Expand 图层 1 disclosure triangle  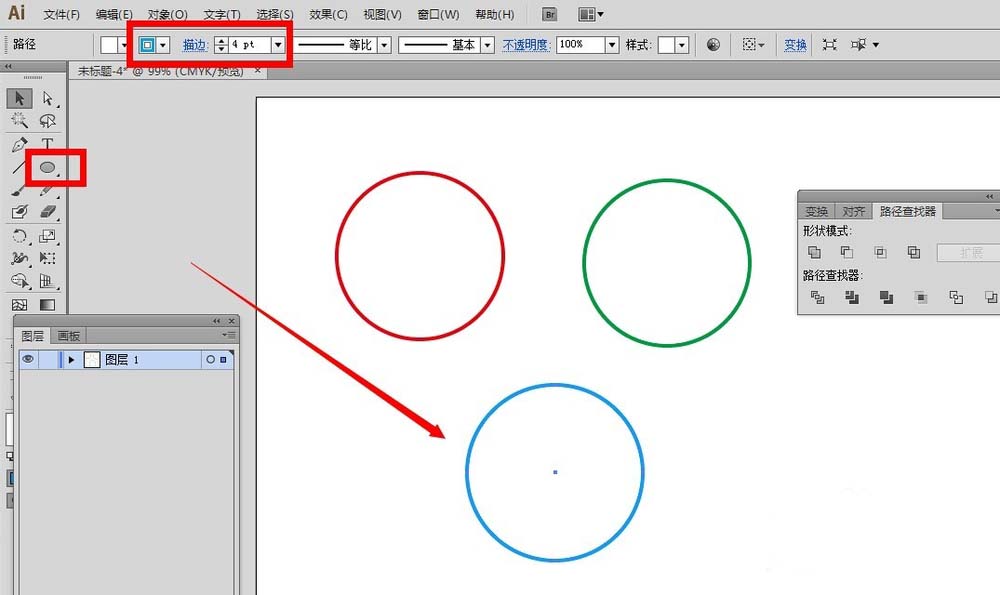pos(71,360)
